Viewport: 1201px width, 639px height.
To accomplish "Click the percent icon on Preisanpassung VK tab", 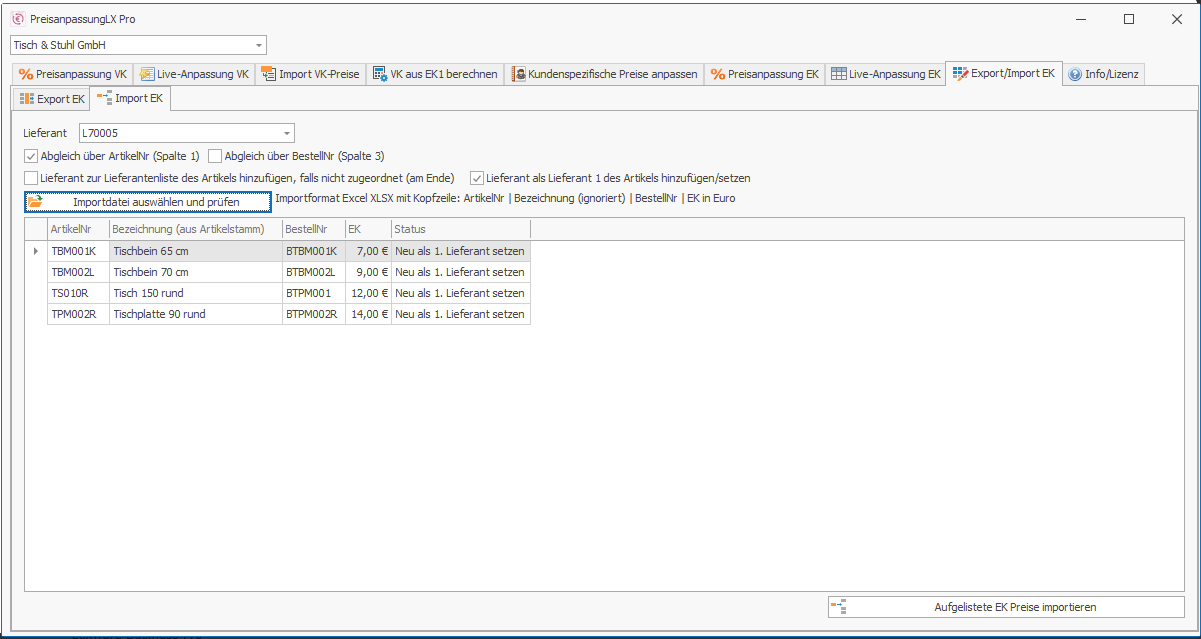I will pyautogui.click(x=26, y=74).
